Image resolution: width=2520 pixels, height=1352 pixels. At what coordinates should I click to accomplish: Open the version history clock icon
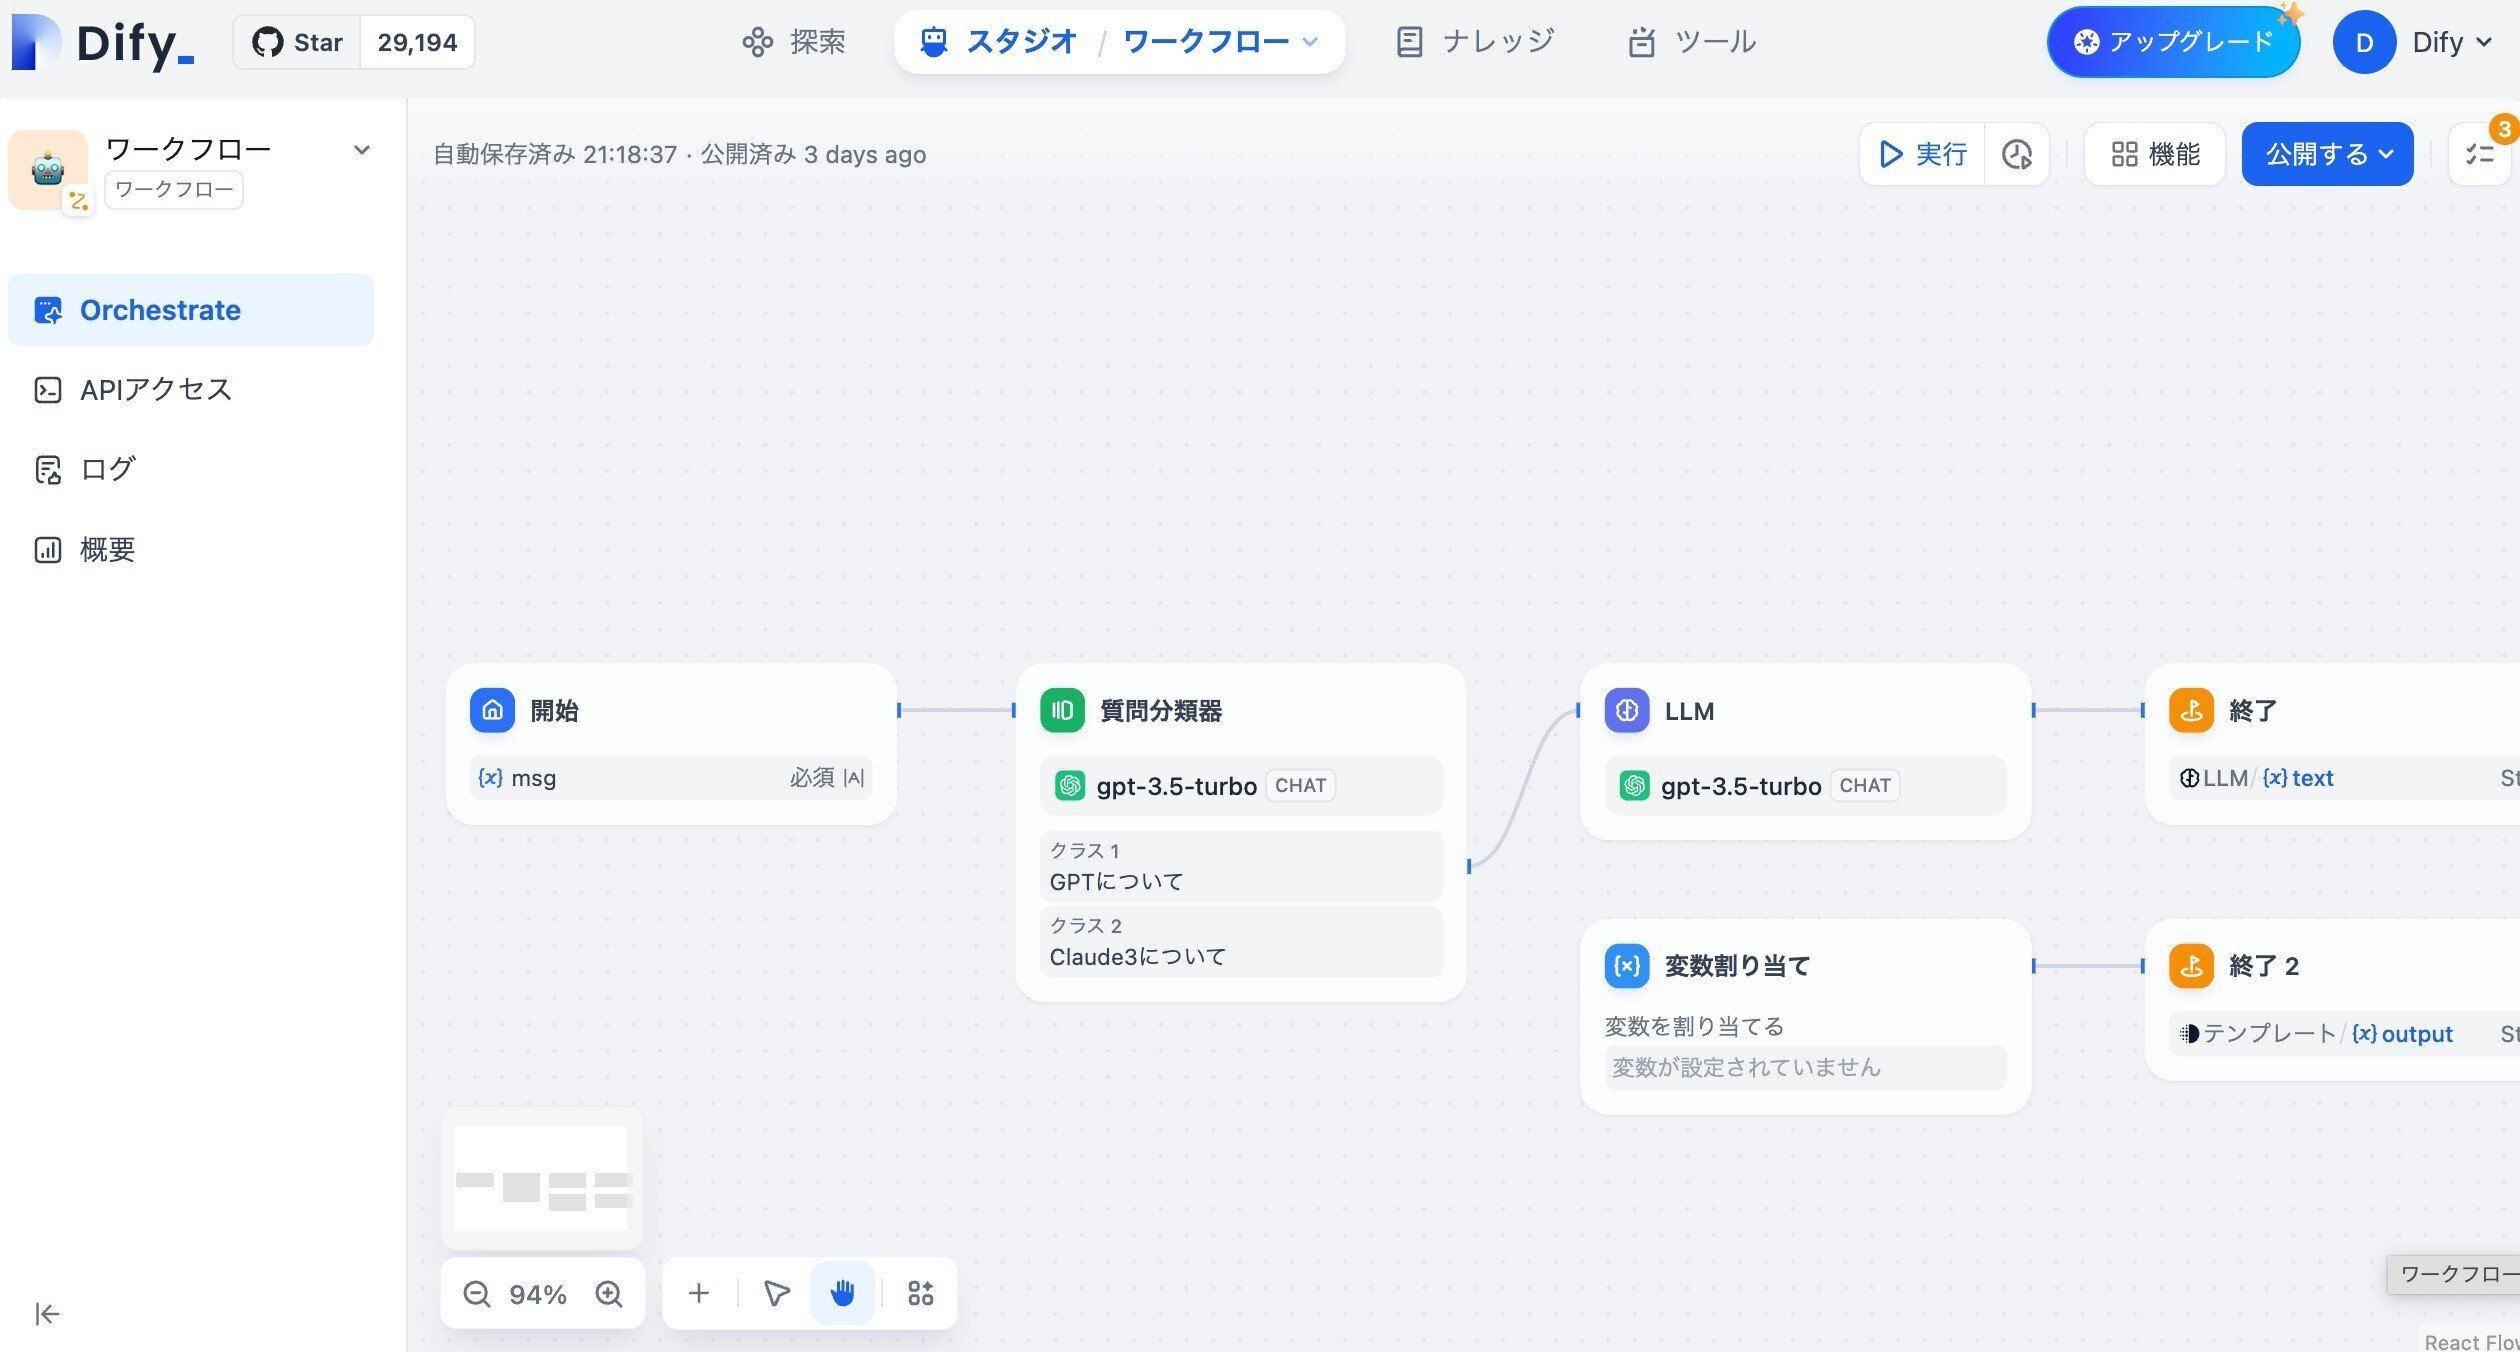click(x=2017, y=154)
